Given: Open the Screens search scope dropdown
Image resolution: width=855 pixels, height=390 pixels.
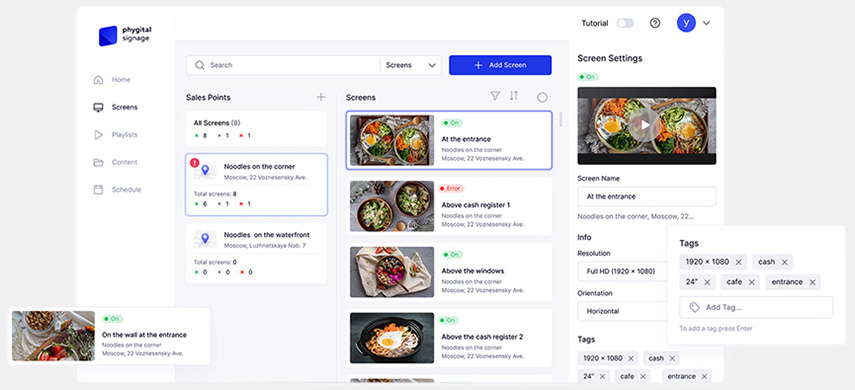Looking at the screenshot, I should [x=411, y=65].
